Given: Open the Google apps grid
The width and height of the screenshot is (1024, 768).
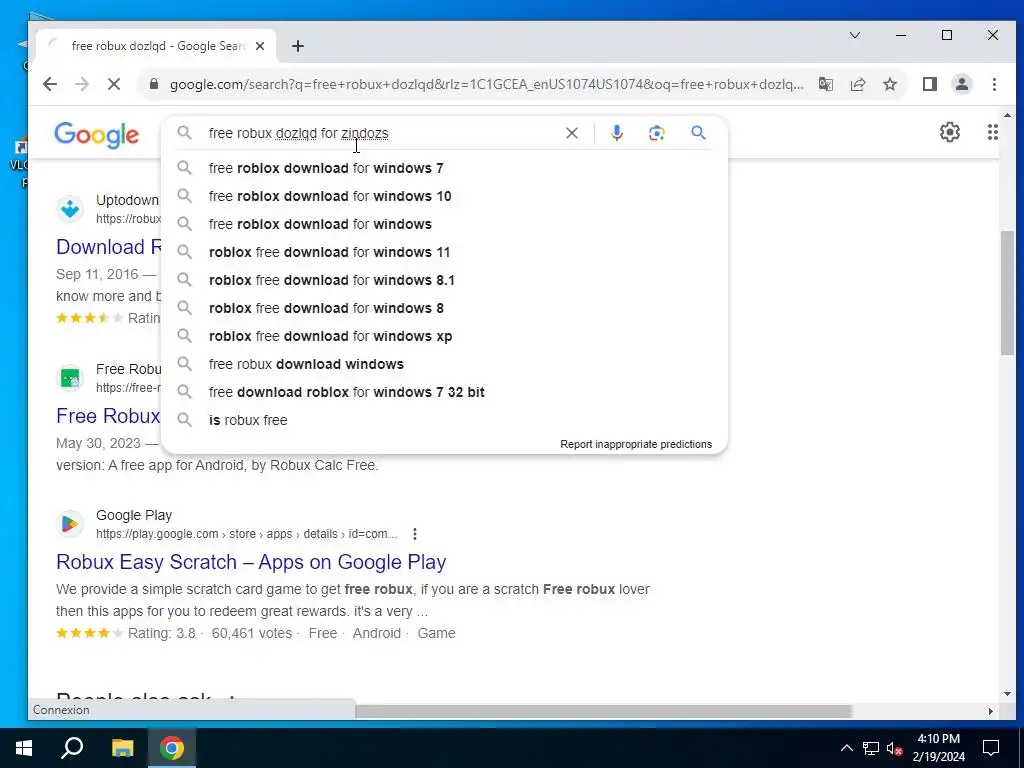Looking at the screenshot, I should [993, 132].
